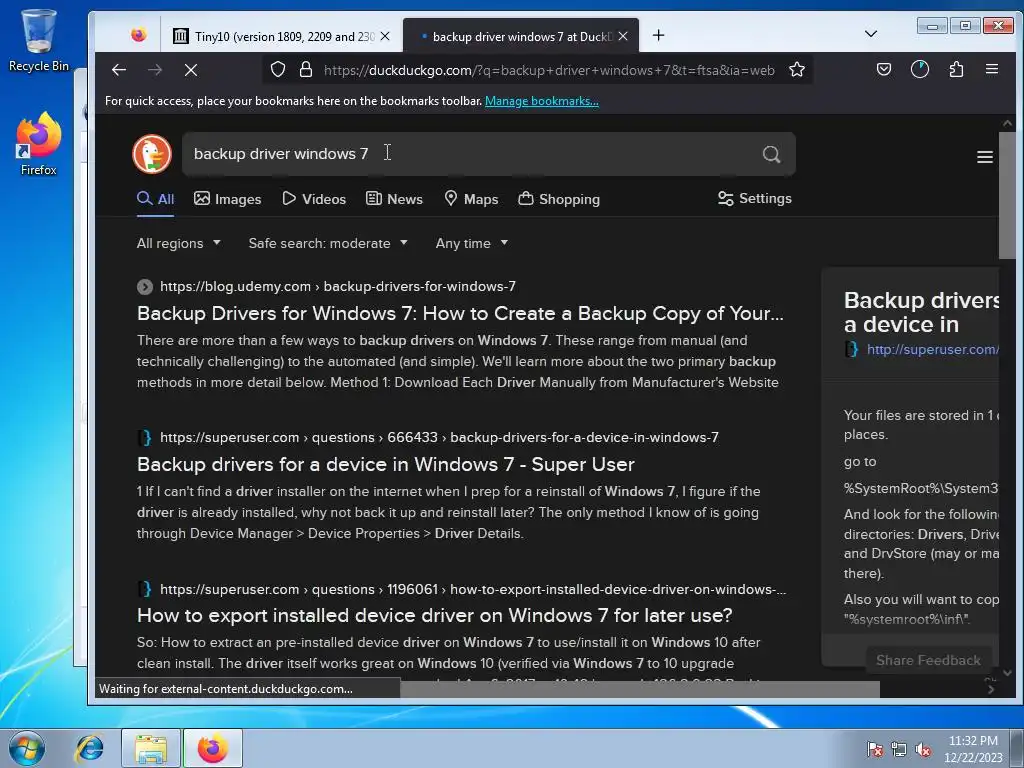1024x768 pixels.
Task: Close the backup driver DuckDuckGo tab
Action: (623, 36)
